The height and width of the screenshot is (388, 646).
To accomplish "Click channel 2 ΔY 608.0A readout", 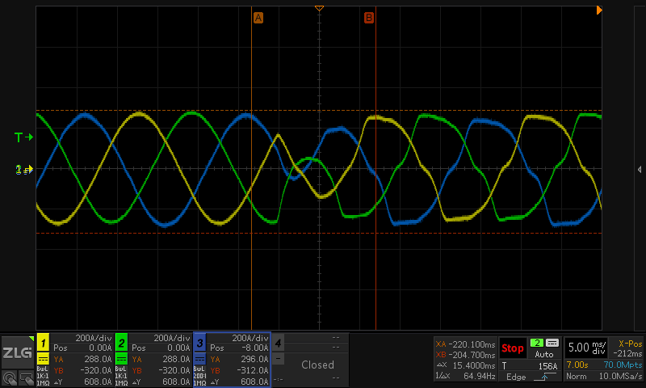I will point(161,382).
